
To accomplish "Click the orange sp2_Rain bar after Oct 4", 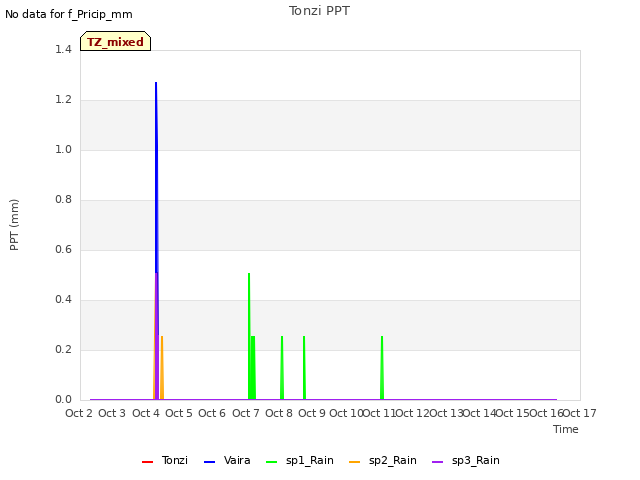I will [x=162, y=367].
